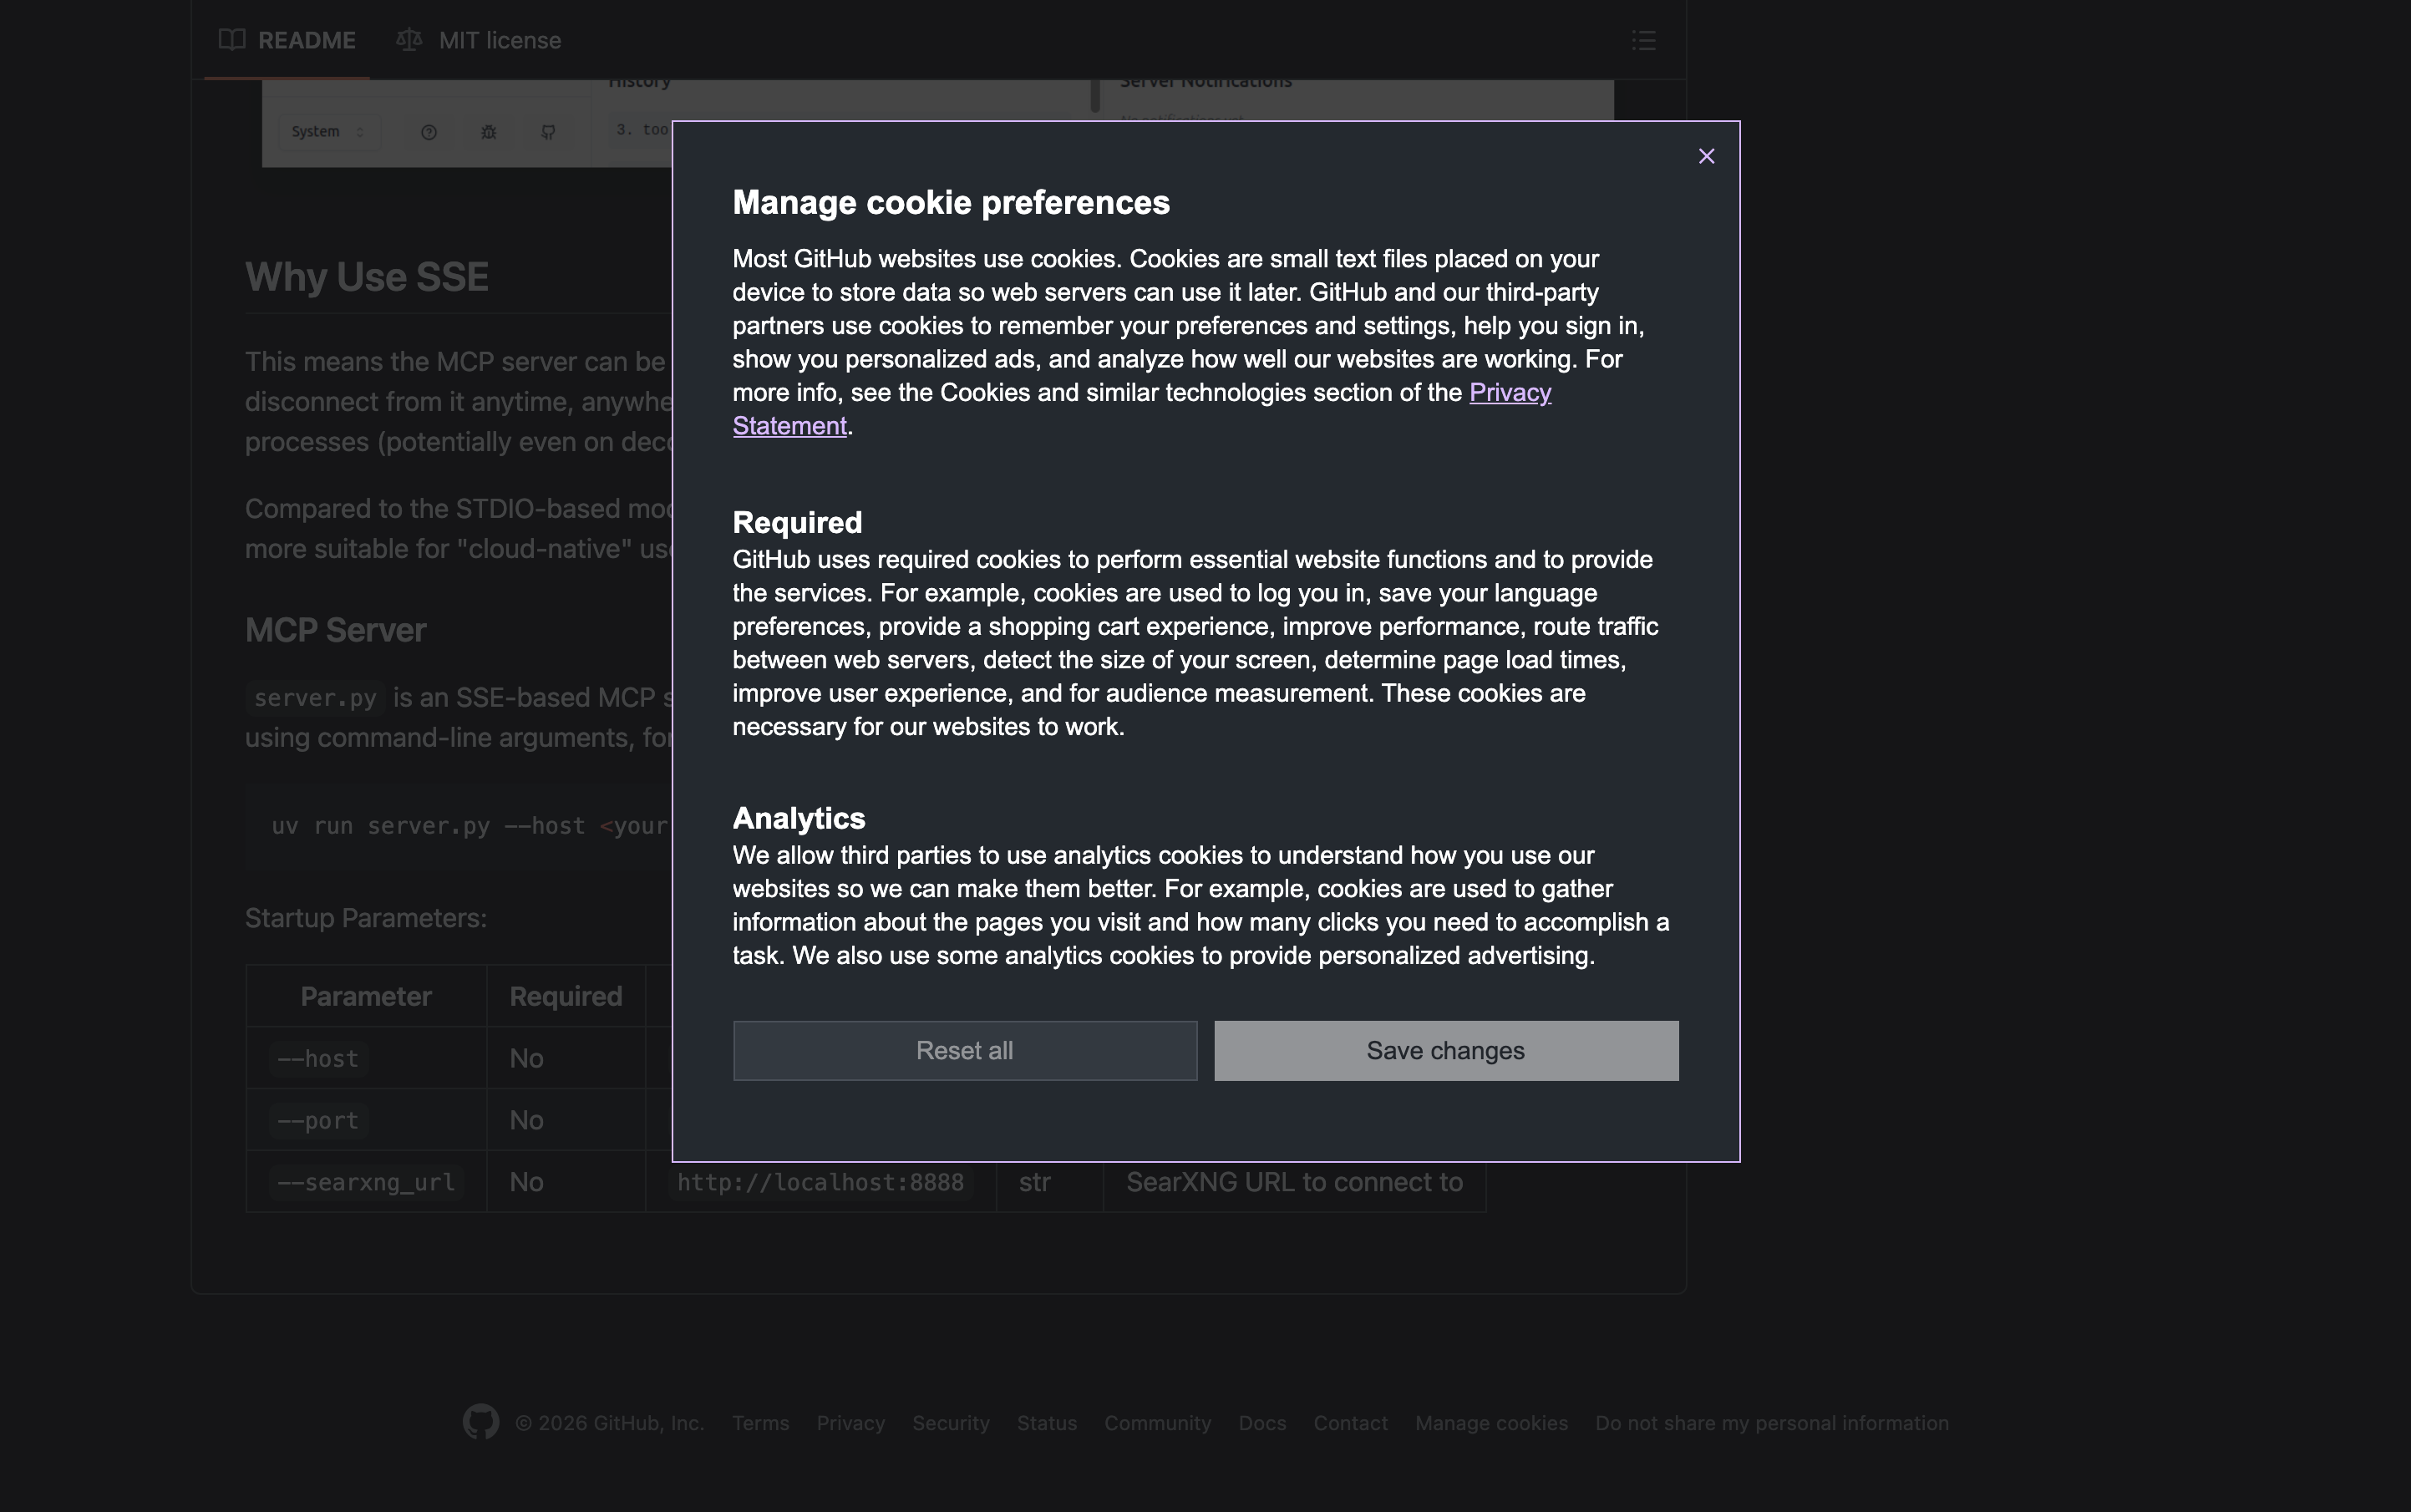Open the Community footer link
This screenshot has width=2411, height=1512.
[x=1157, y=1423]
